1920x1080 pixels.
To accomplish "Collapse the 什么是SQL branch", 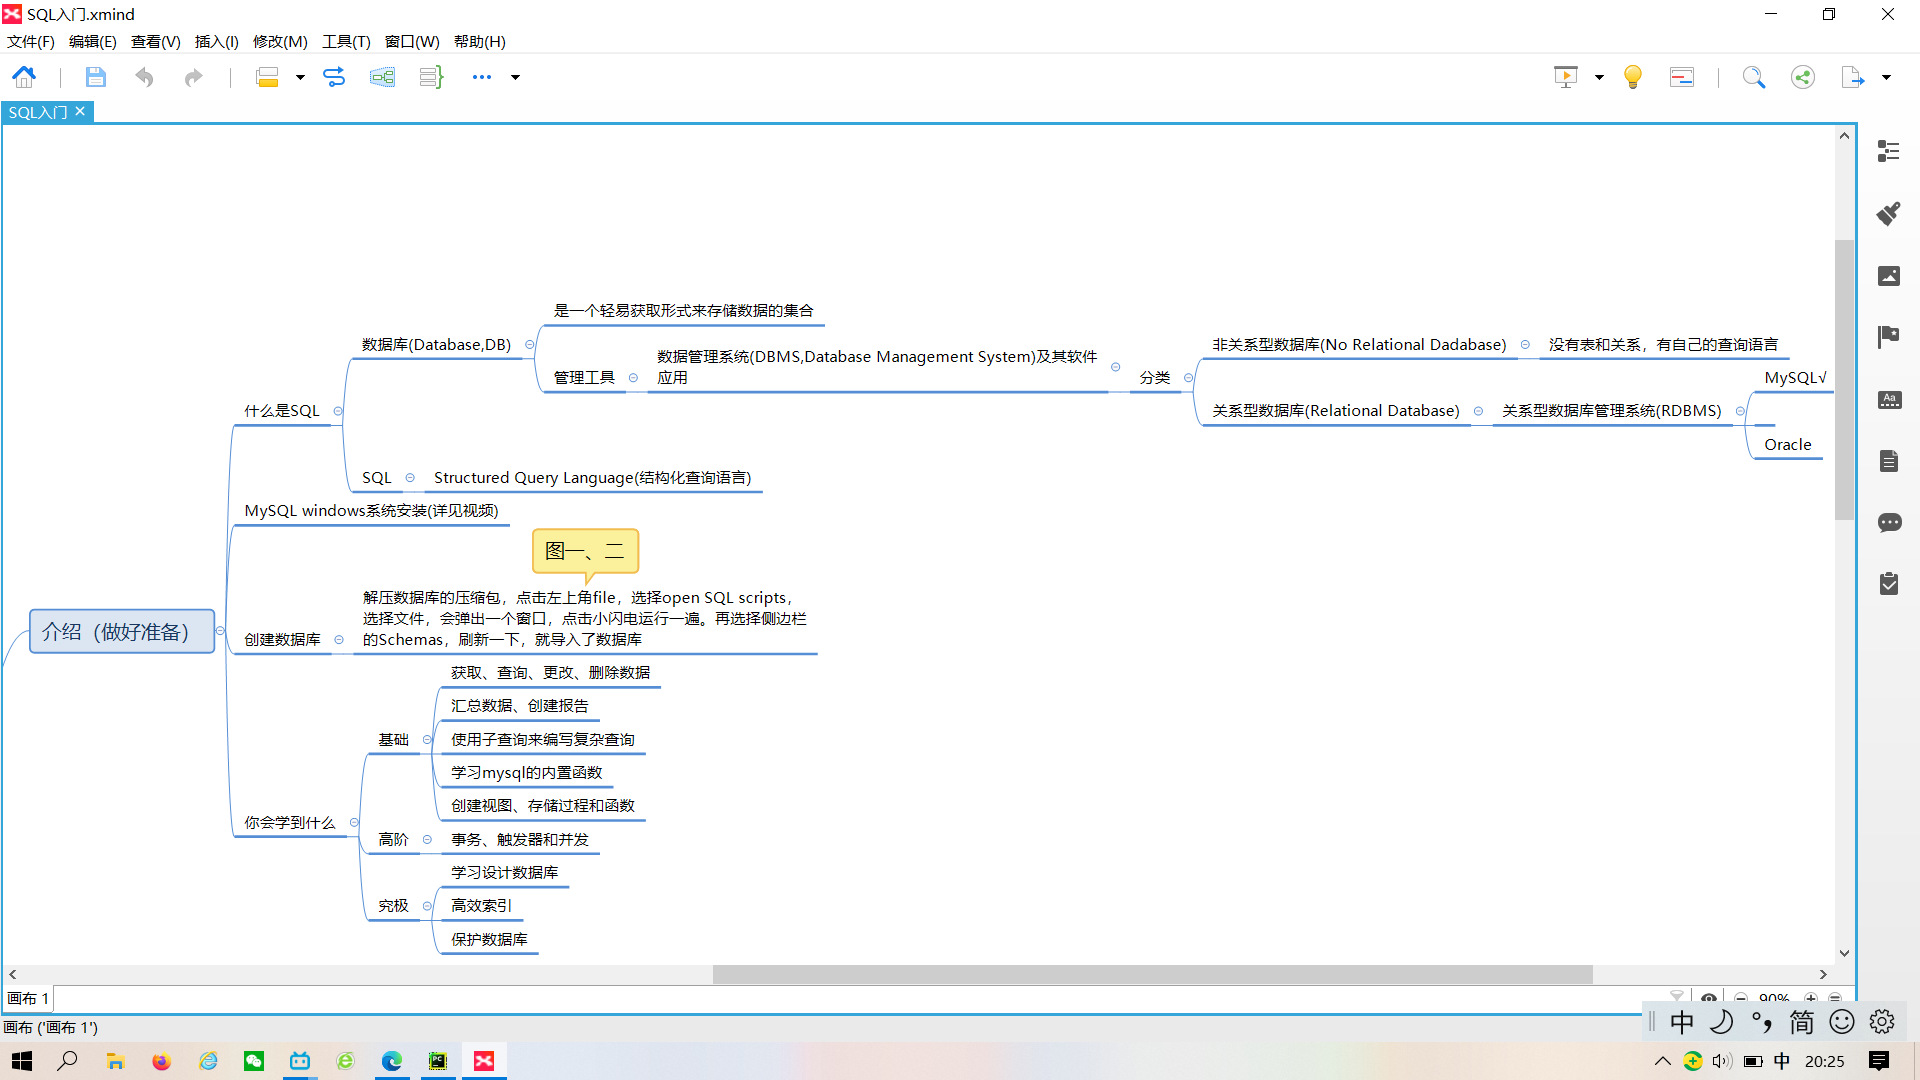I will 338,411.
